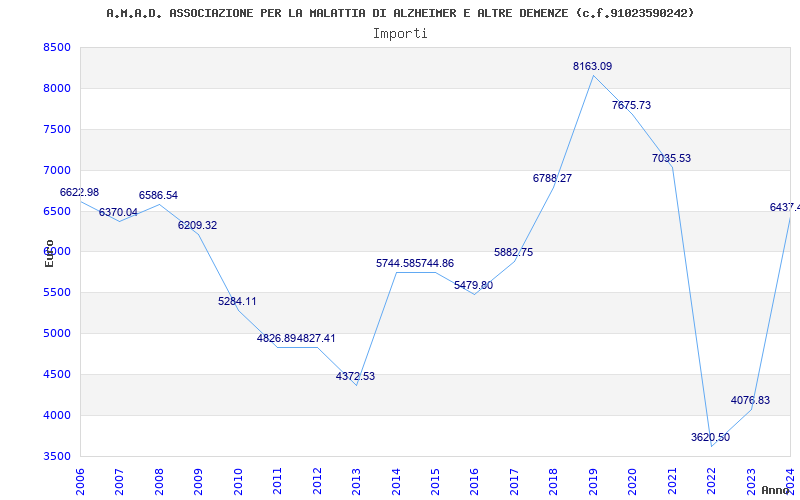The image size is (800, 500).
Task: Click x-axis year 2009
Action: tap(198, 482)
